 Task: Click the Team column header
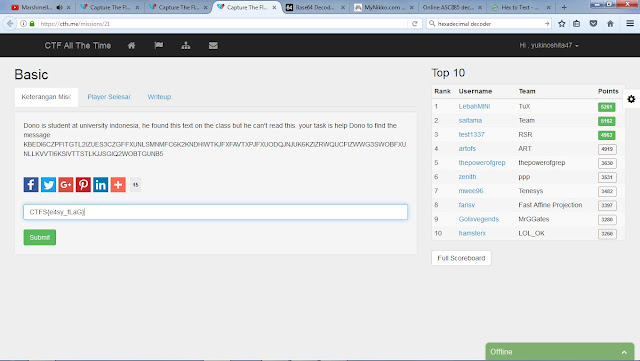(527, 91)
